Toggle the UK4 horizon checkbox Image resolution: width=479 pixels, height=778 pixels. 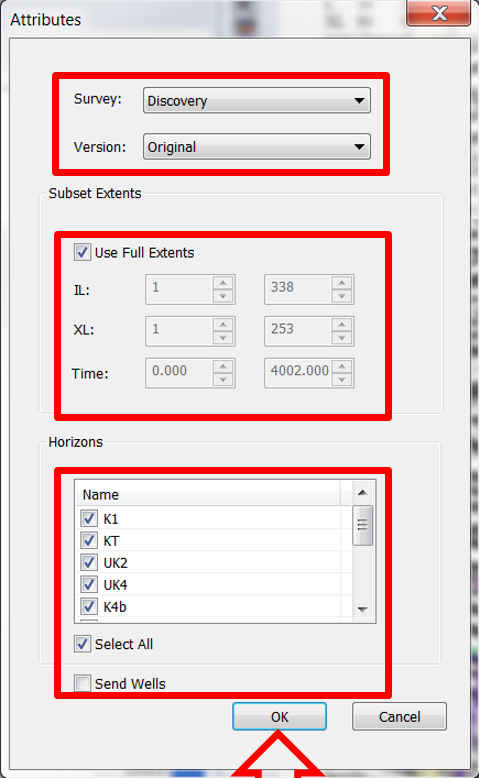click(89, 584)
